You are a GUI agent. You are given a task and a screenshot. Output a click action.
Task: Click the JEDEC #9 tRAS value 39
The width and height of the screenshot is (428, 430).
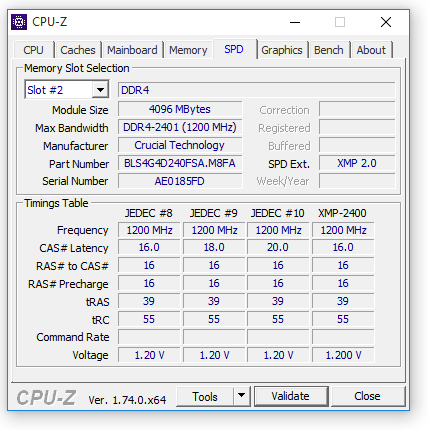214,301
